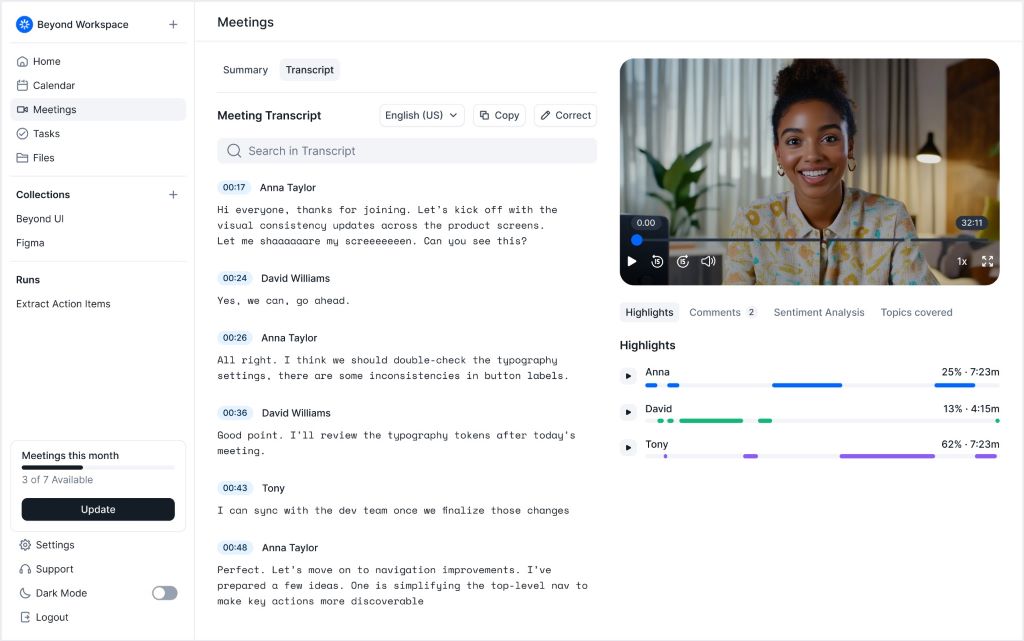Open the English (US) language dropdown
Viewport: 1024px width, 641px height.
(x=422, y=115)
